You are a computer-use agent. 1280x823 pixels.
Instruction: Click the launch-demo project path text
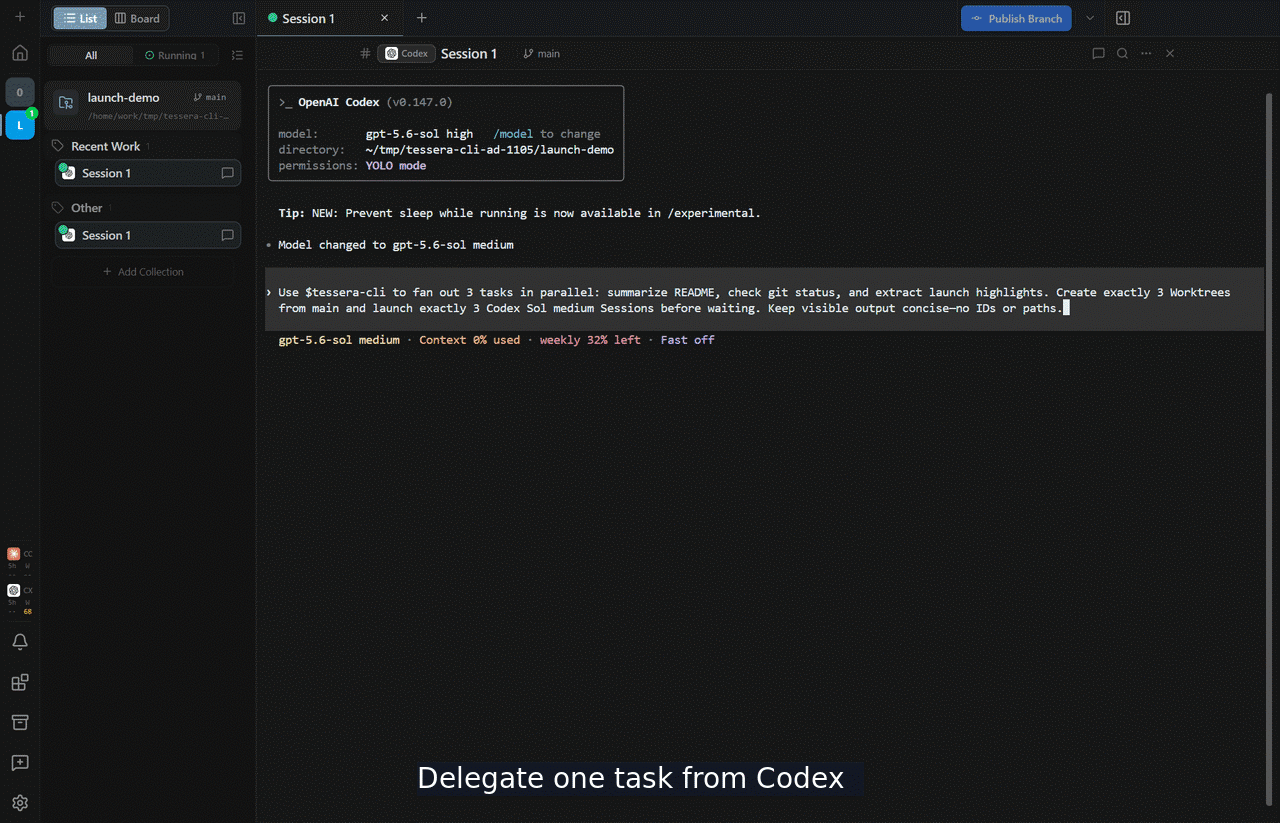tap(158, 116)
